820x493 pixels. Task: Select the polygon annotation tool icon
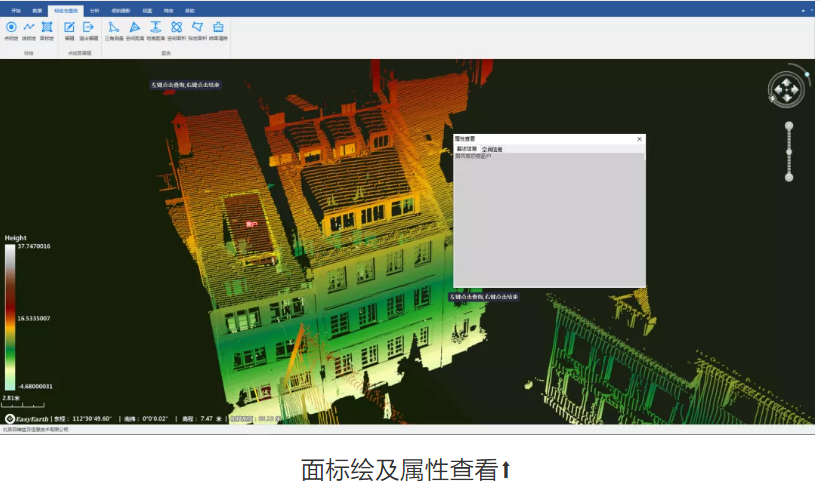47,28
